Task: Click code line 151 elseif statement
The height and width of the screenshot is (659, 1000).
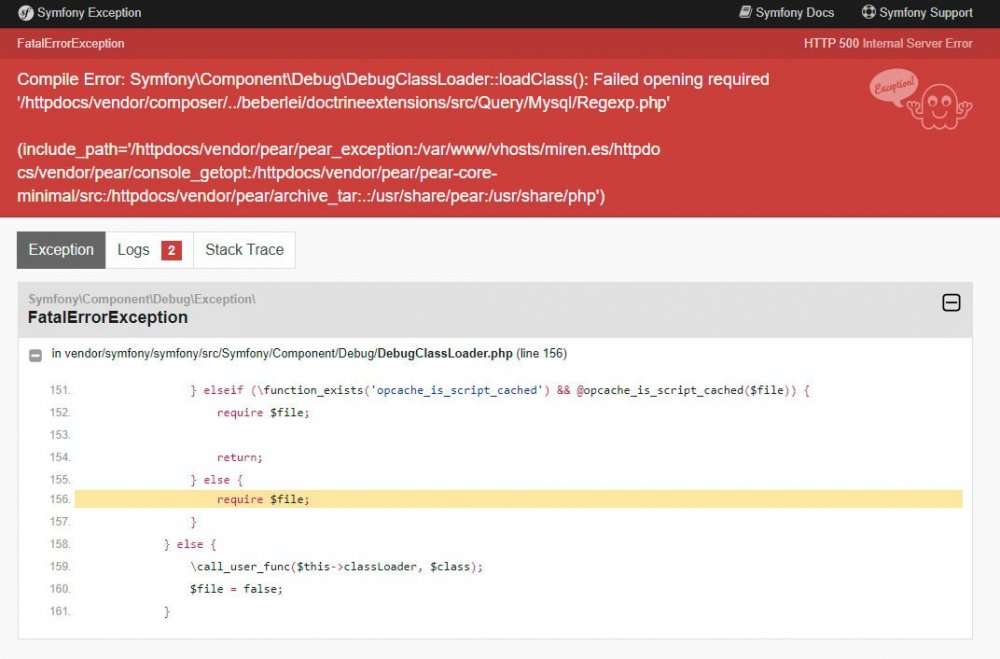Action: [x=499, y=390]
